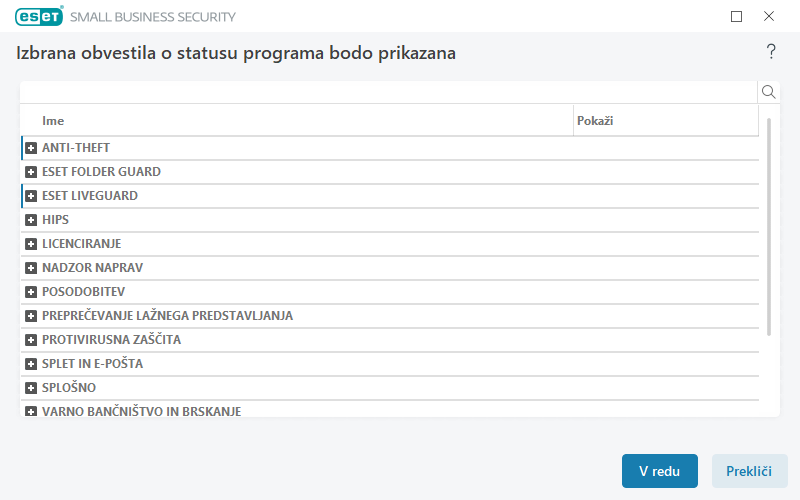
Task: Click the search magnifier icon
Action: 769,92
